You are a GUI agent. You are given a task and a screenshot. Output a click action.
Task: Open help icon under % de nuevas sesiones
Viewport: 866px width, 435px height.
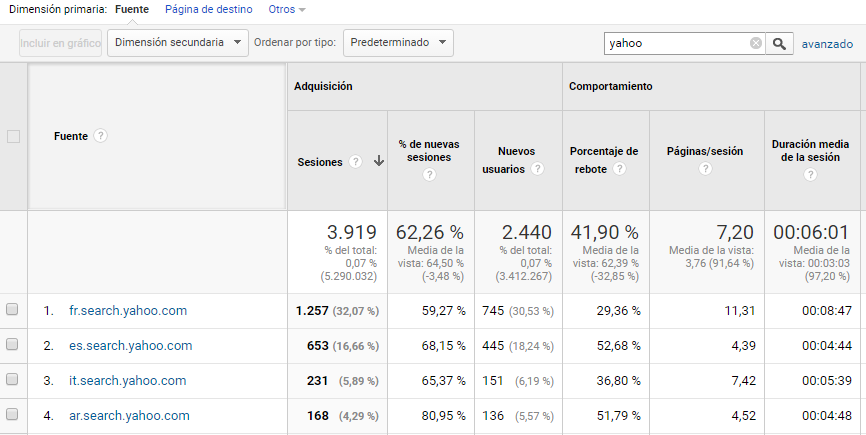429,174
